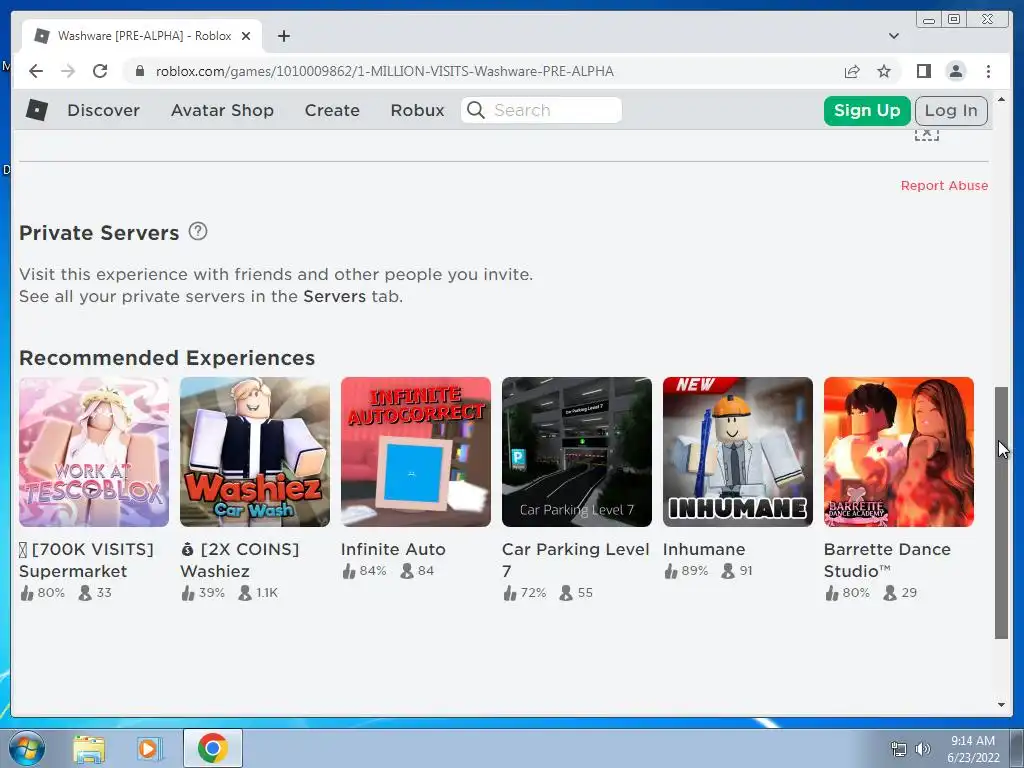Open the Robux menu item
The image size is (1024, 768).
417,110
